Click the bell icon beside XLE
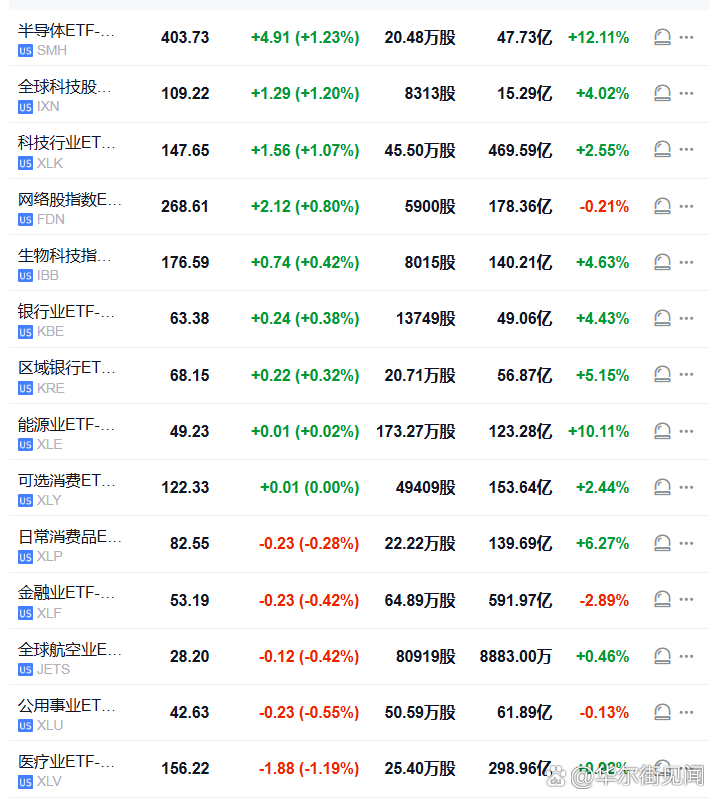 coord(661,431)
